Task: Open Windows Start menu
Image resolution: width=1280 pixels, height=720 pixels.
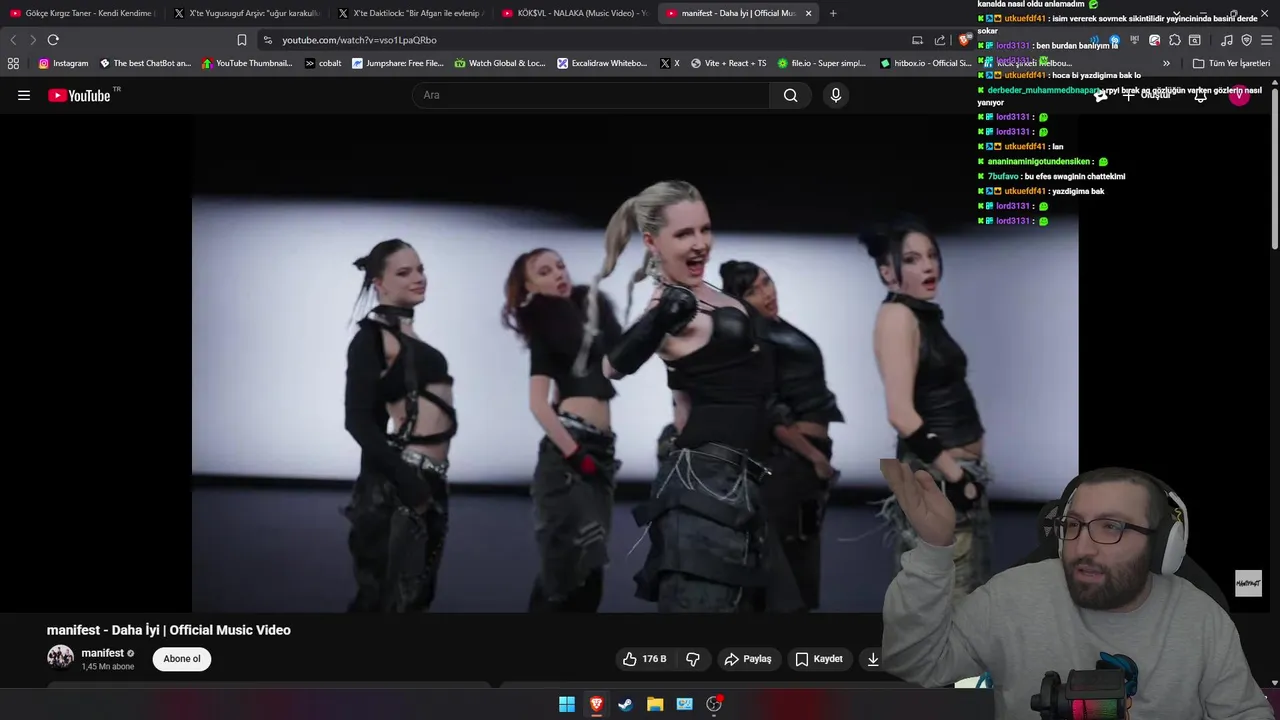Action: pos(567,704)
